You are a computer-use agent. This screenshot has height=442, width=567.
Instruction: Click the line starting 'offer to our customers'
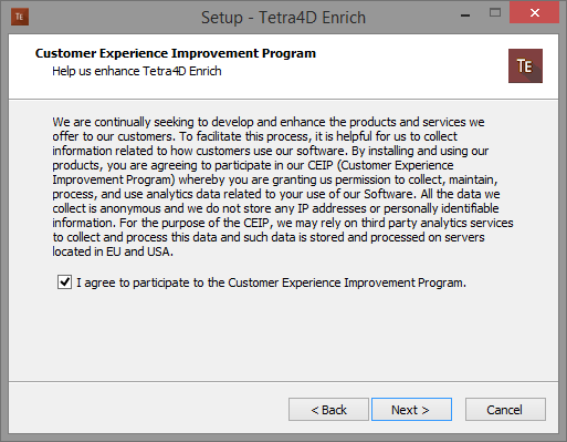coord(255,136)
